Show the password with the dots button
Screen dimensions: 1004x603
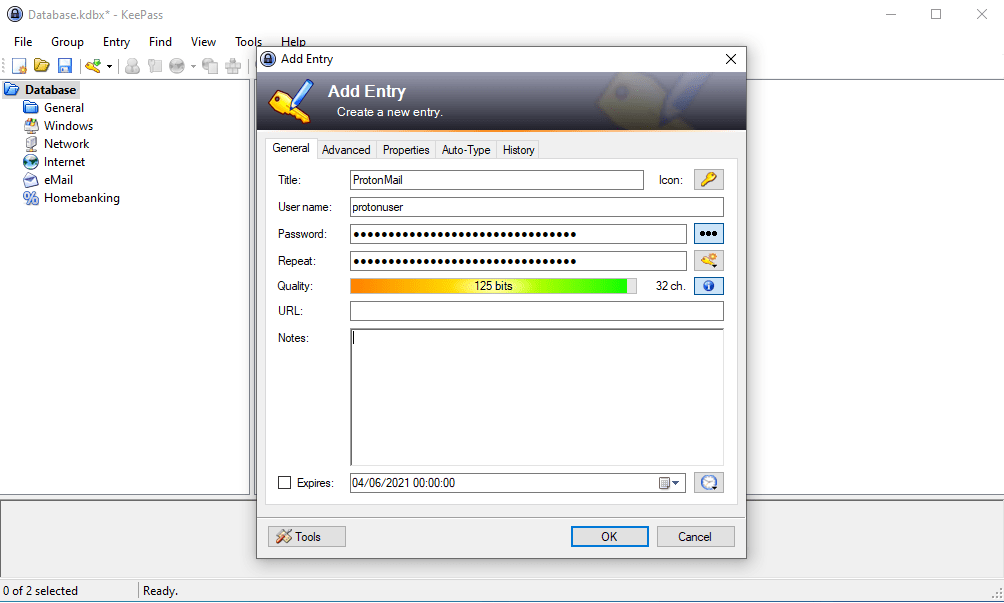point(709,233)
